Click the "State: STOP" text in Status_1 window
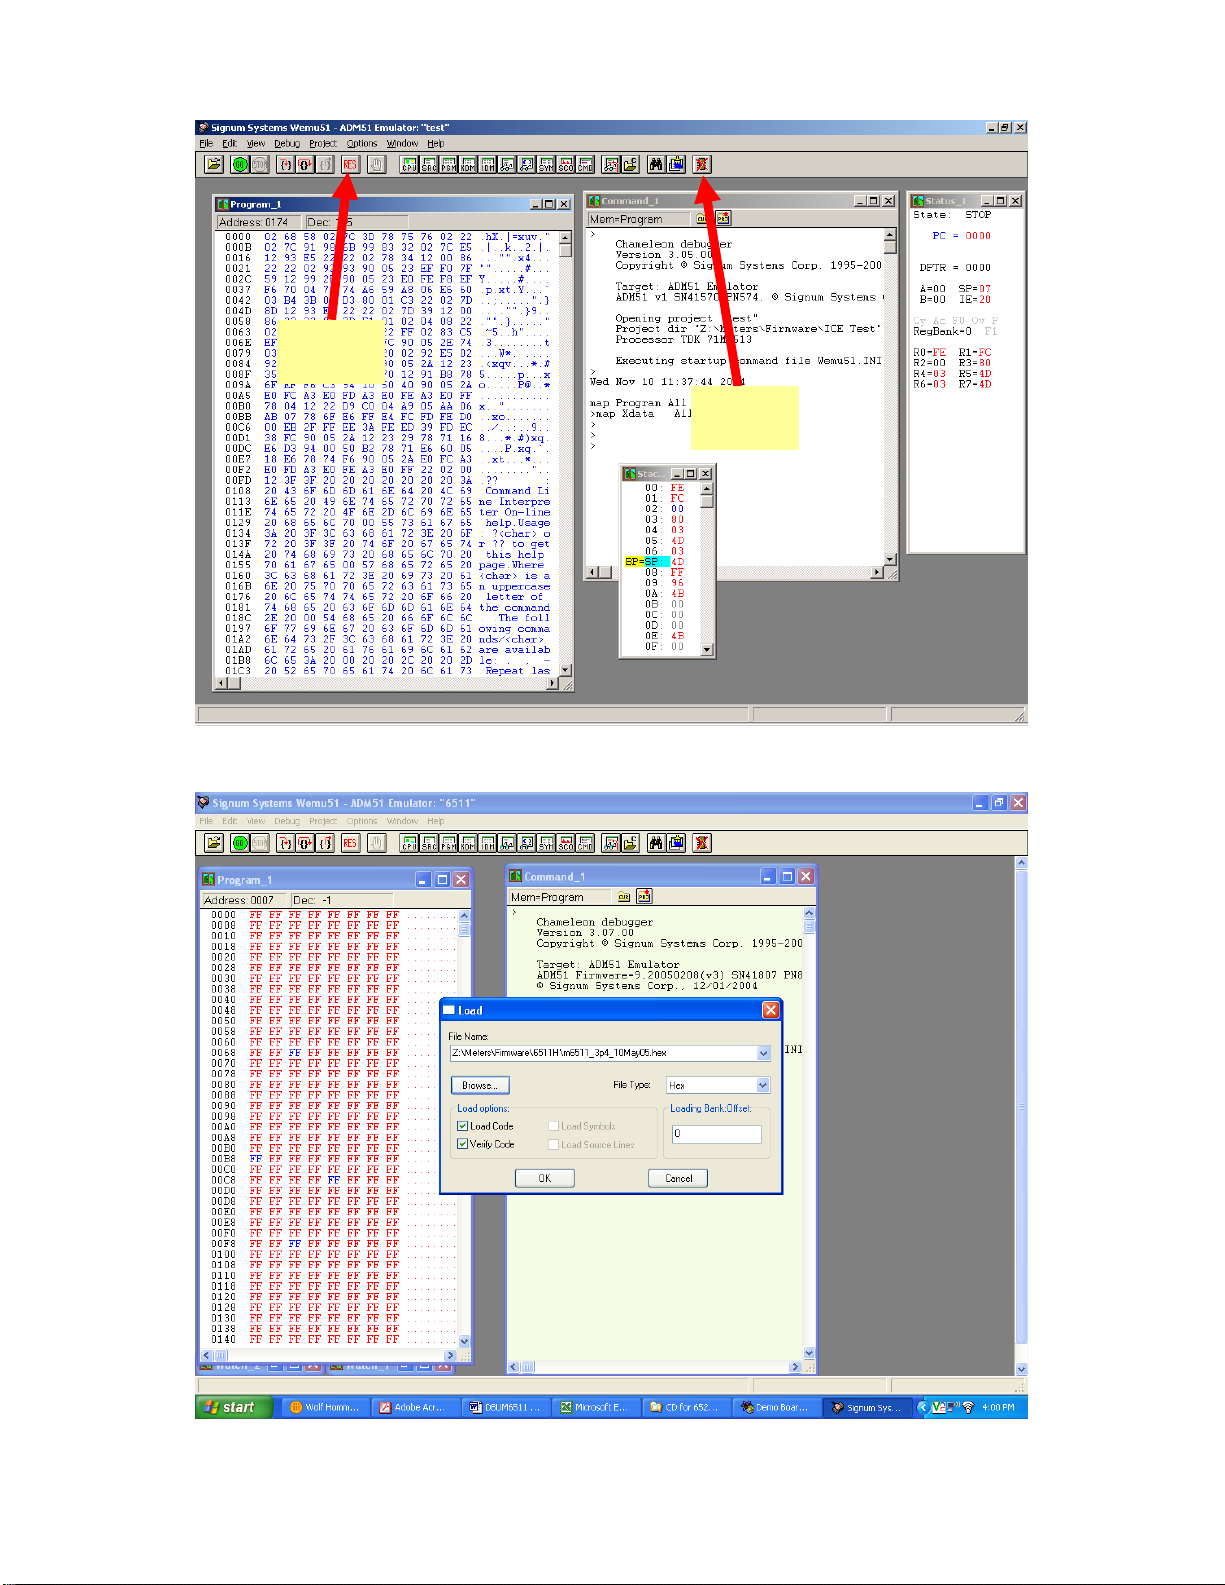The width and height of the screenshot is (1225, 1585). click(952, 215)
